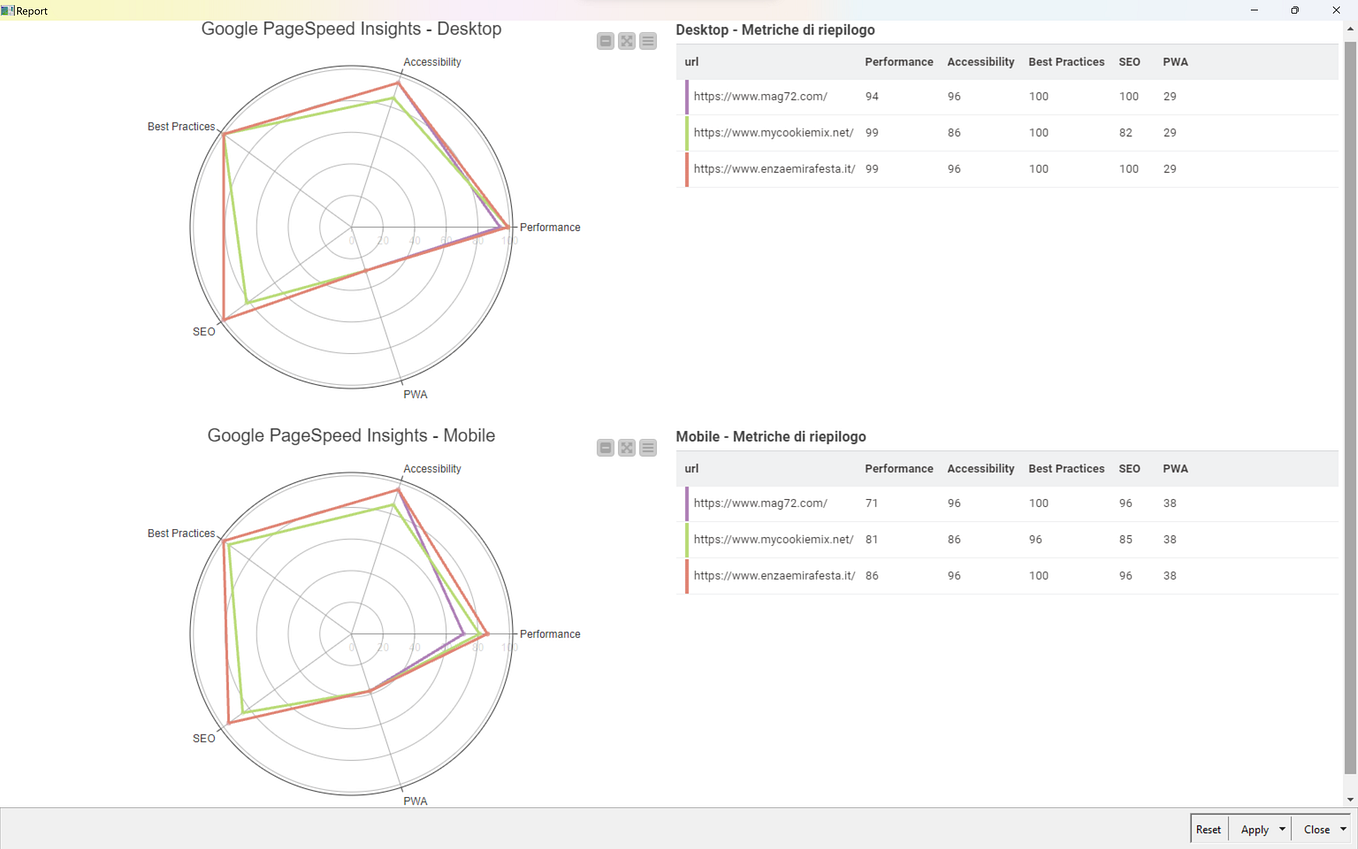The height and width of the screenshot is (849, 1358).
Task: Select the Performance column header in Desktop table
Action: (898, 61)
